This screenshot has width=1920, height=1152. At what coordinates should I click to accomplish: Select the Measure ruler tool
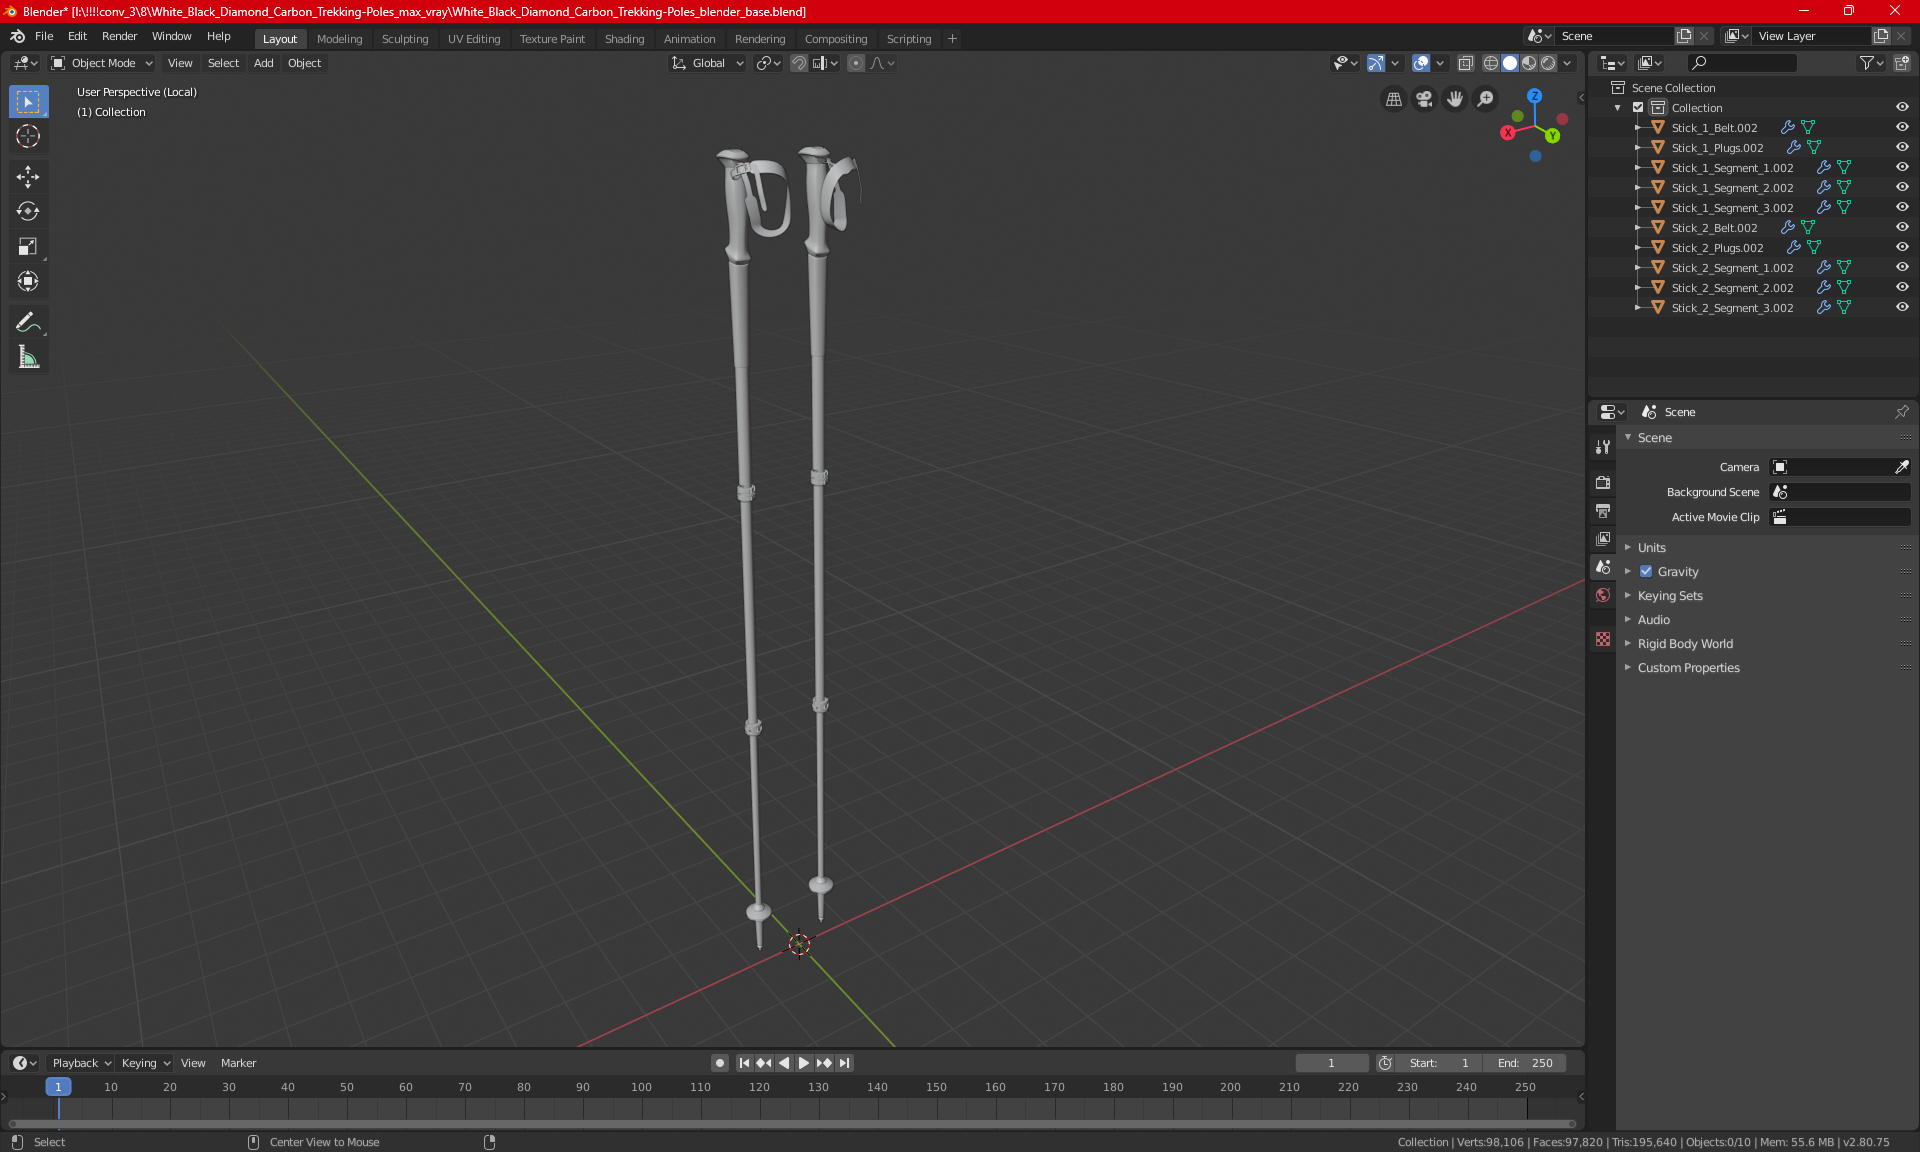(28, 357)
